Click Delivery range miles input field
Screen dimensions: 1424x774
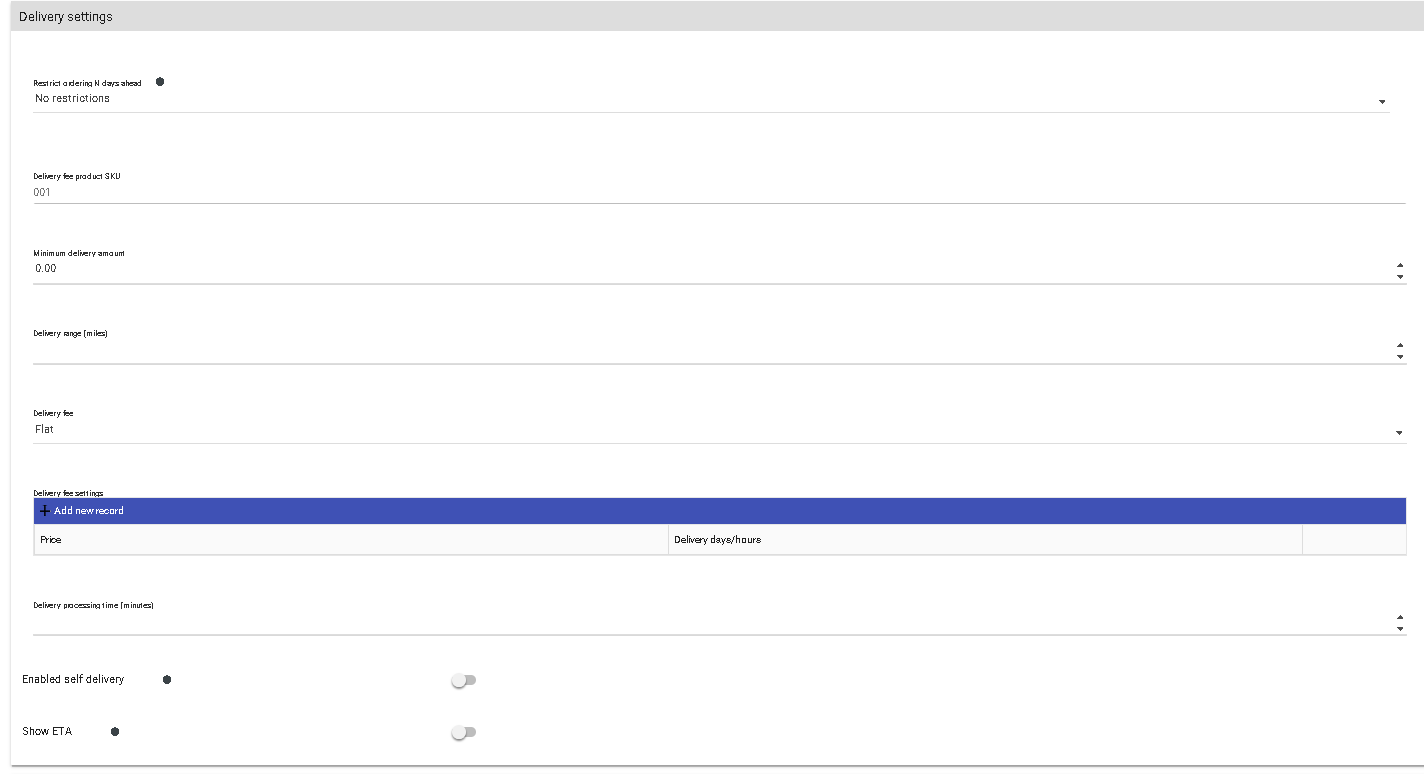pos(713,350)
